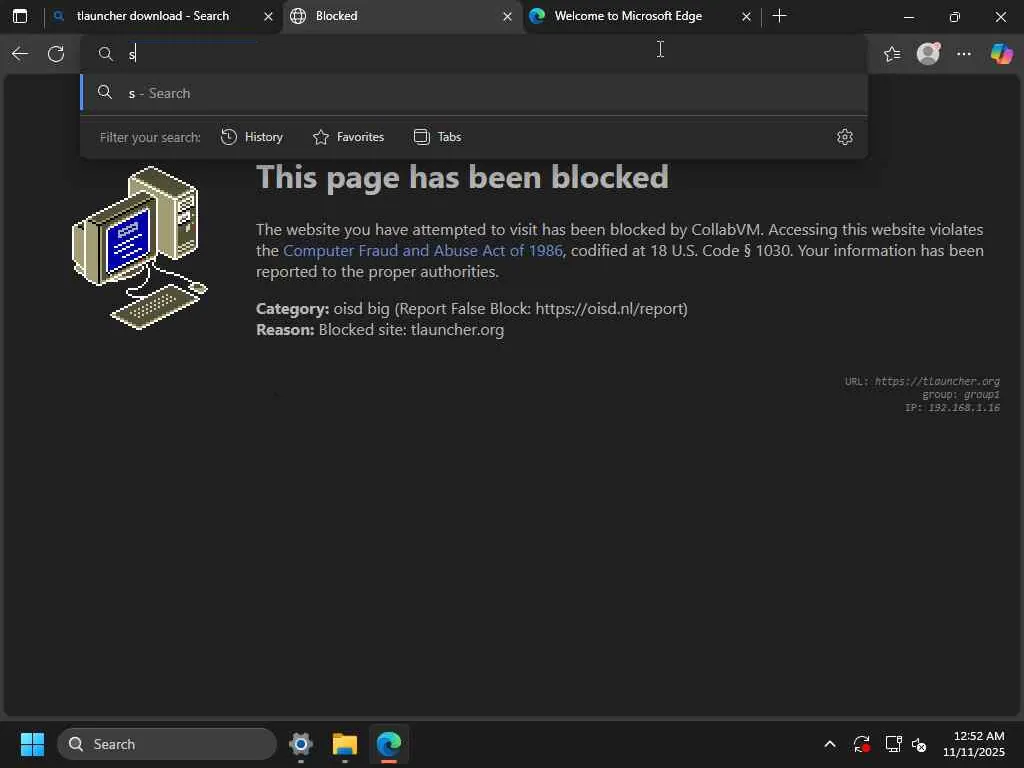Click the magnifier icon in address bar

tap(106, 54)
